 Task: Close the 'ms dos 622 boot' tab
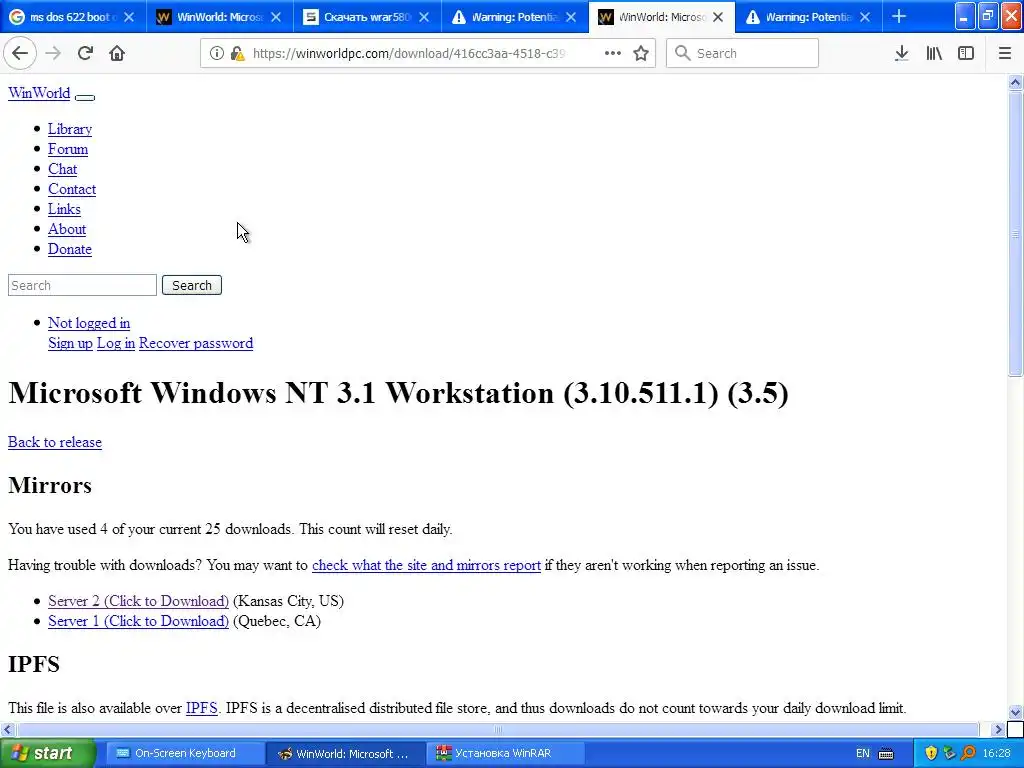[129, 17]
